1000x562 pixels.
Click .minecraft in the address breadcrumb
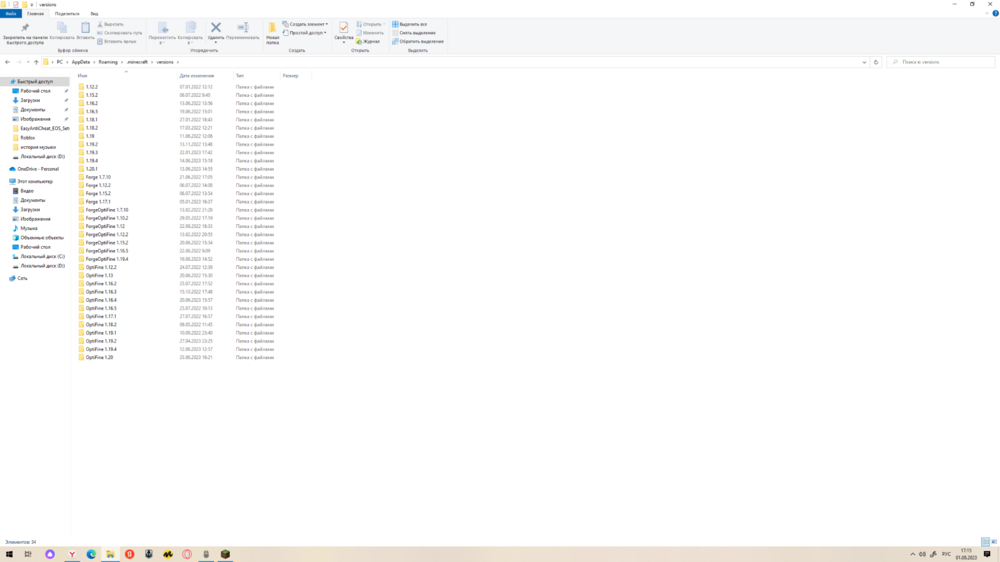[x=137, y=62]
